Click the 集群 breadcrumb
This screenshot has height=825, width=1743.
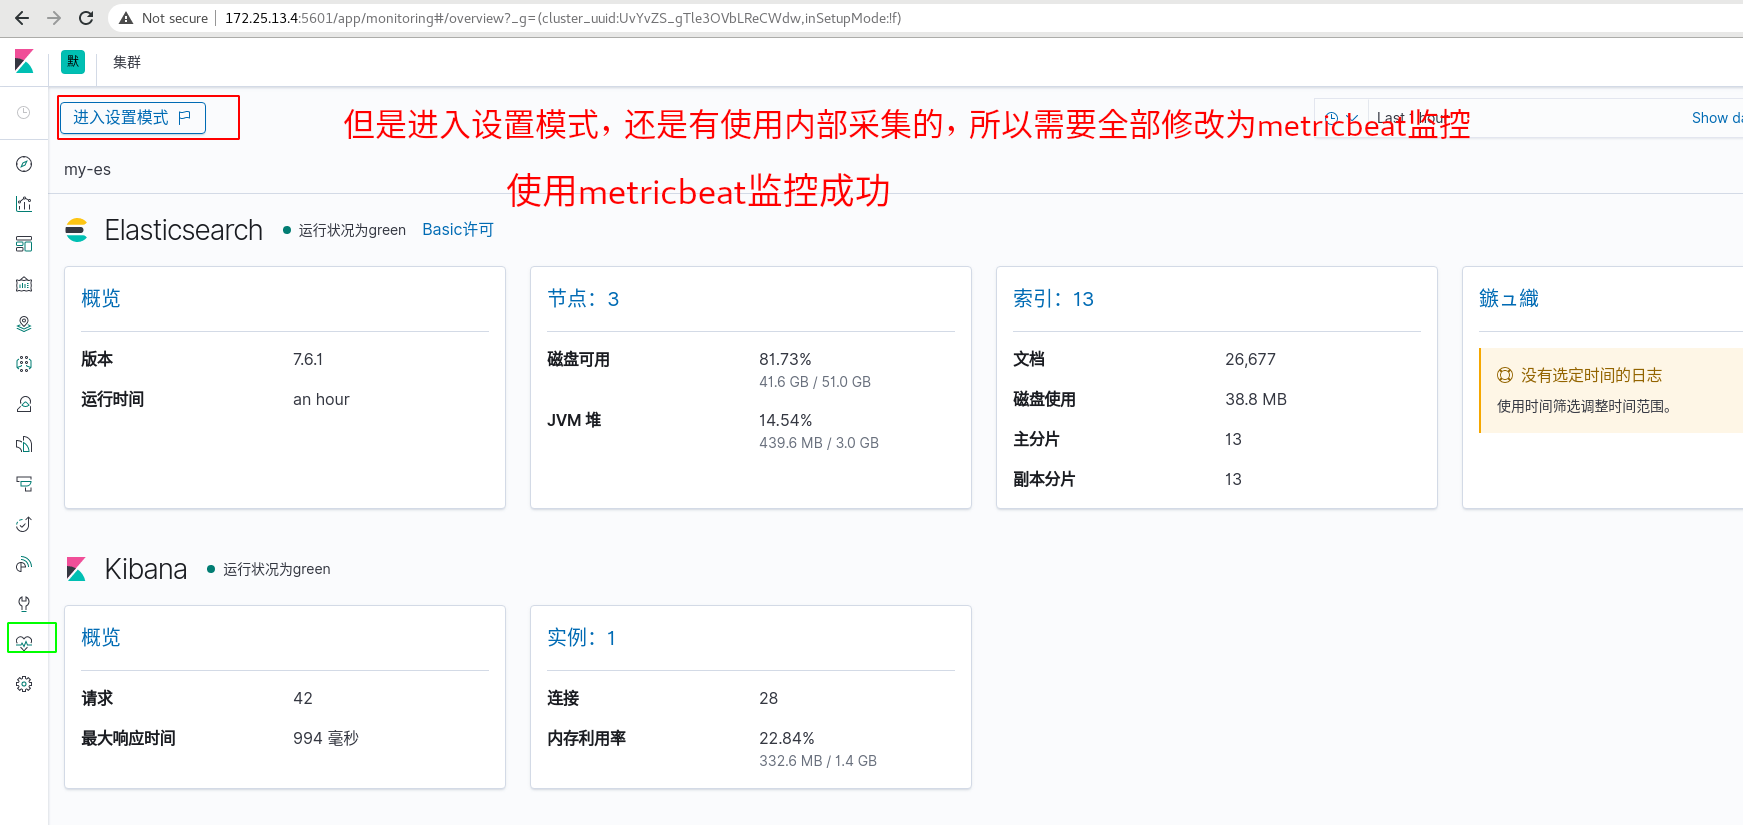pyautogui.click(x=127, y=62)
